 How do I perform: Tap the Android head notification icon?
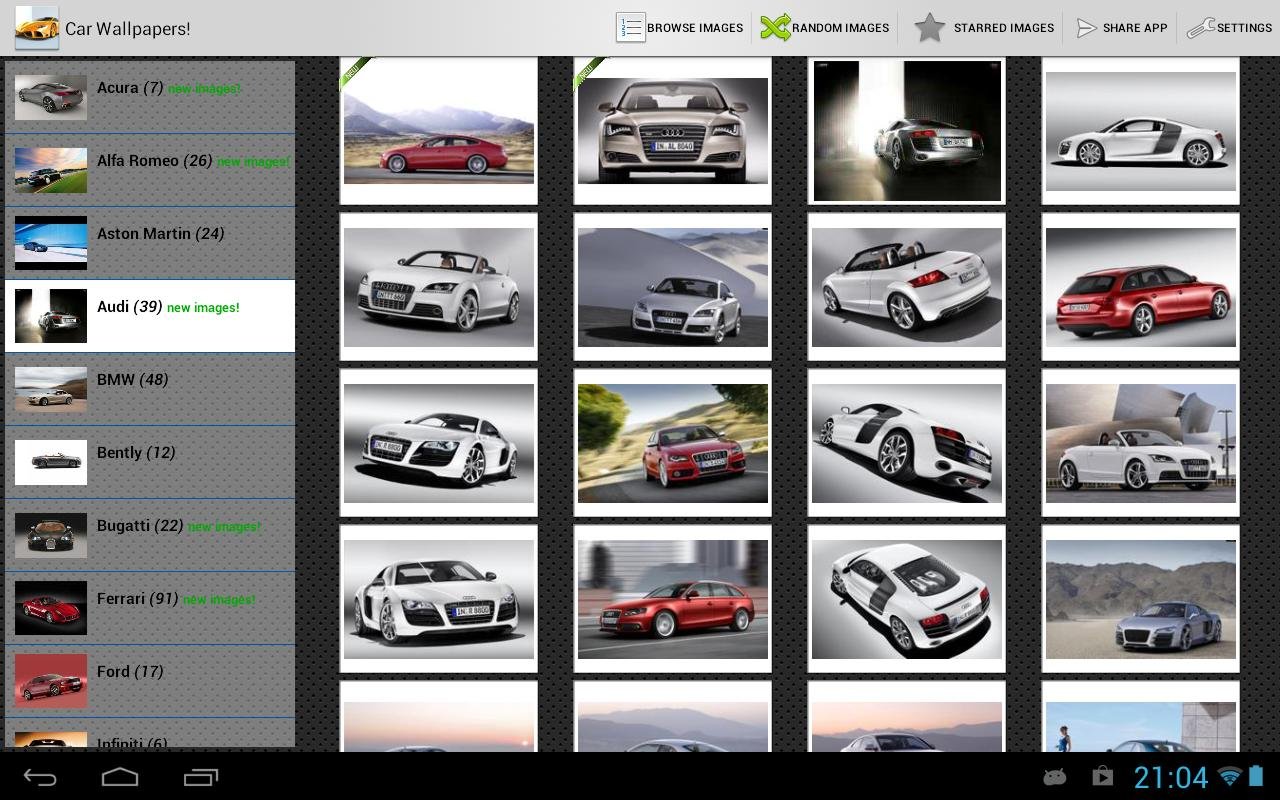tap(1054, 777)
